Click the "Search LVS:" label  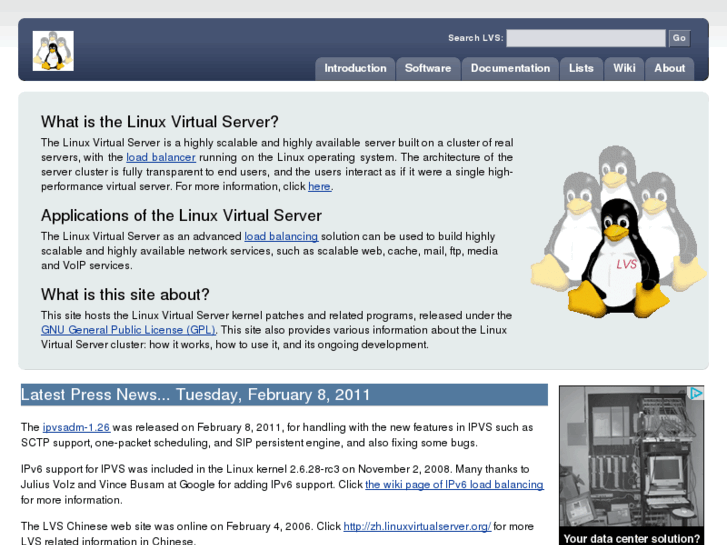pyautogui.click(x=476, y=38)
